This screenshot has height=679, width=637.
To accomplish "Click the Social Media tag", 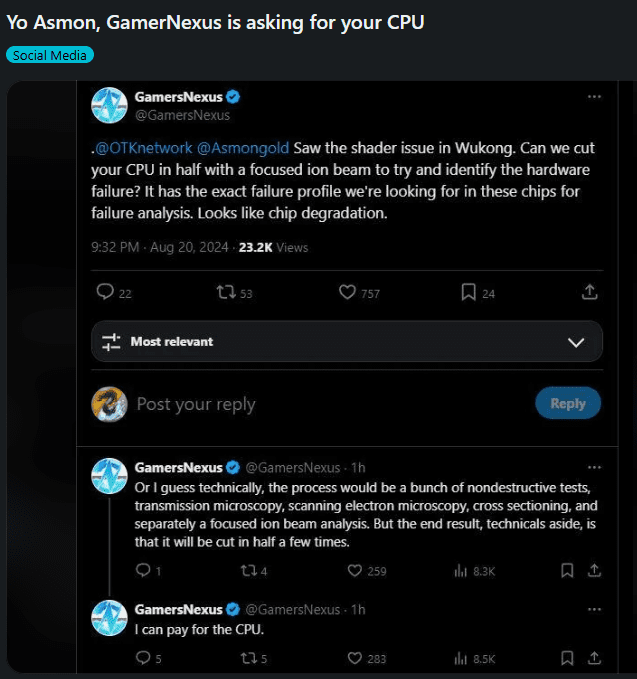I will coord(50,55).
